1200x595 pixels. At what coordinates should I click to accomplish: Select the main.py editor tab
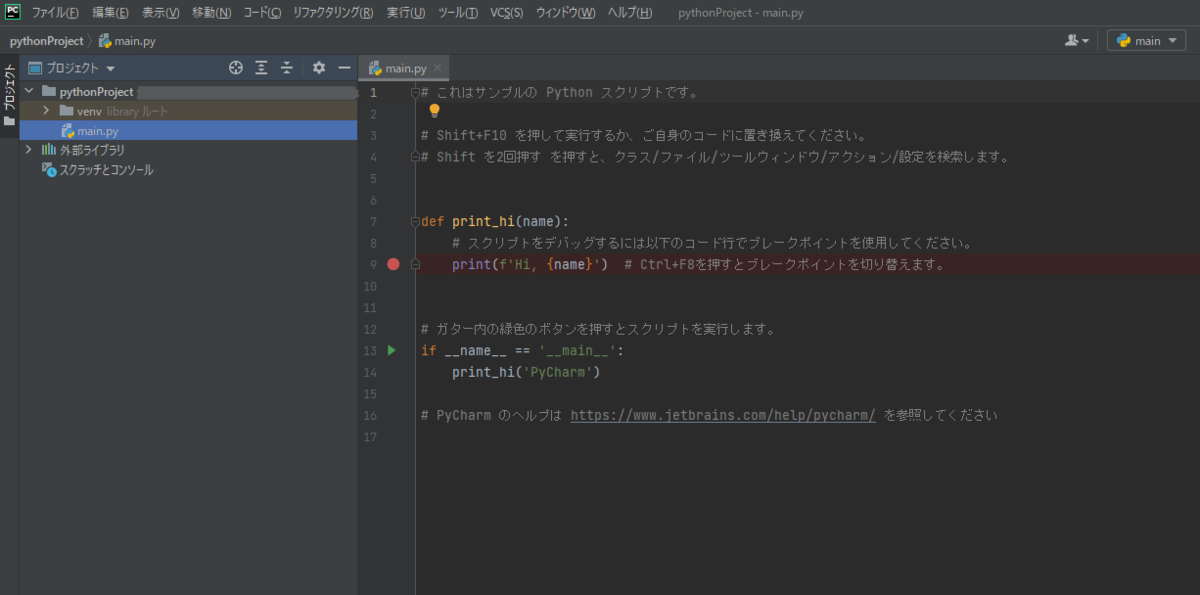(405, 68)
